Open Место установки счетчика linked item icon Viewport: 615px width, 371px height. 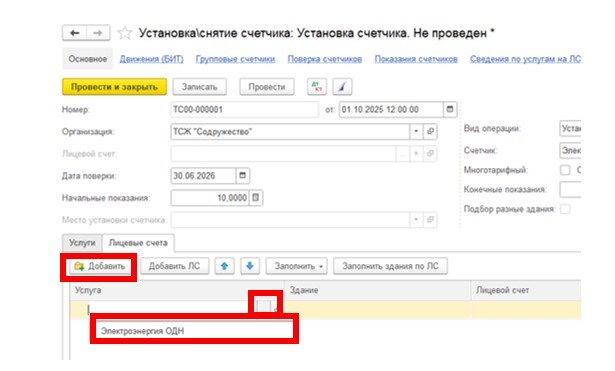coord(430,220)
